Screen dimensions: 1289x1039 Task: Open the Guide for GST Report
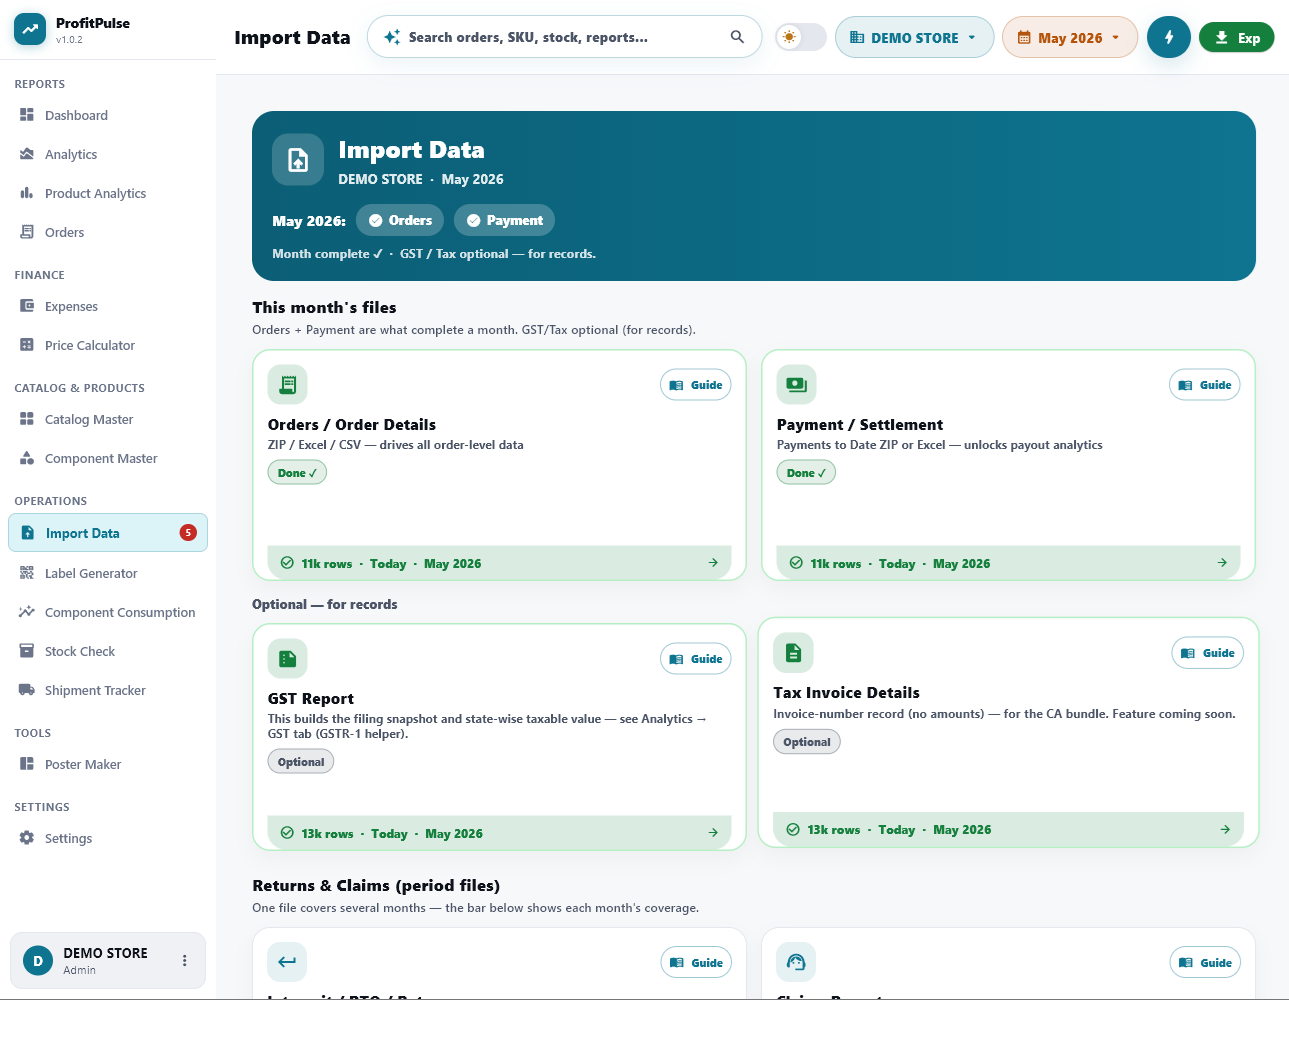[x=696, y=659]
